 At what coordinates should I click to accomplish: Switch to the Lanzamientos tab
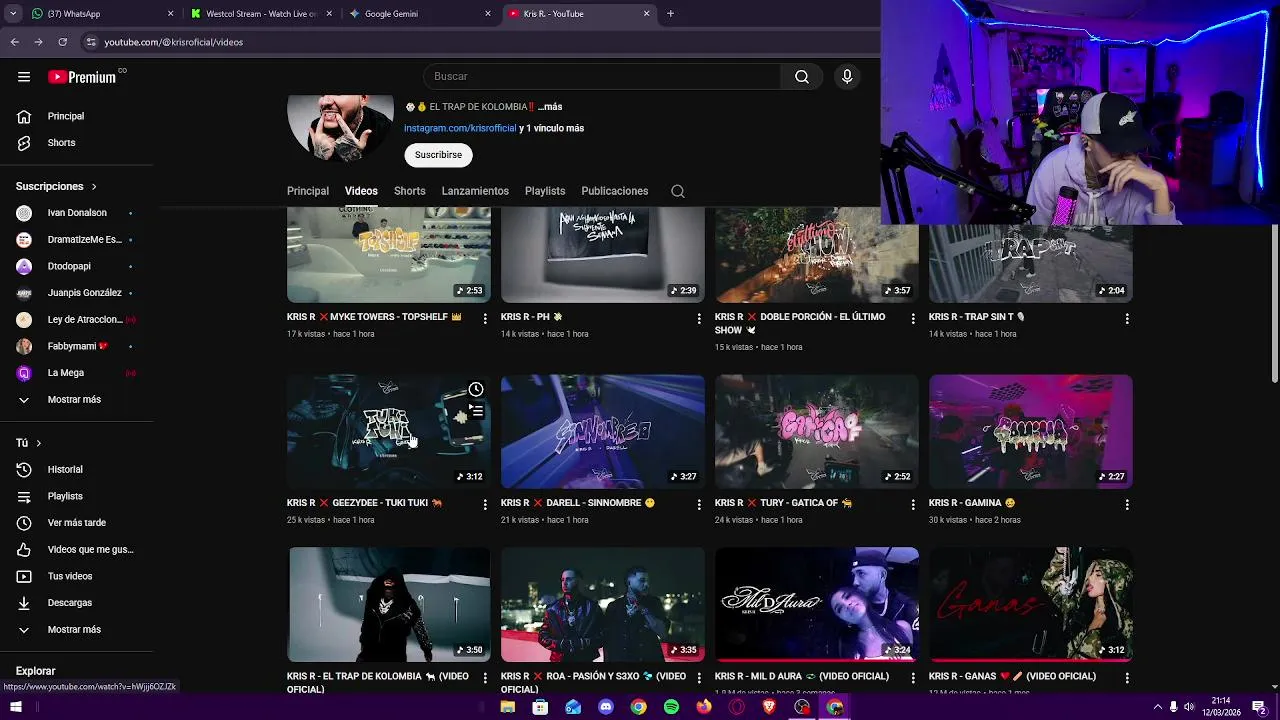point(475,191)
